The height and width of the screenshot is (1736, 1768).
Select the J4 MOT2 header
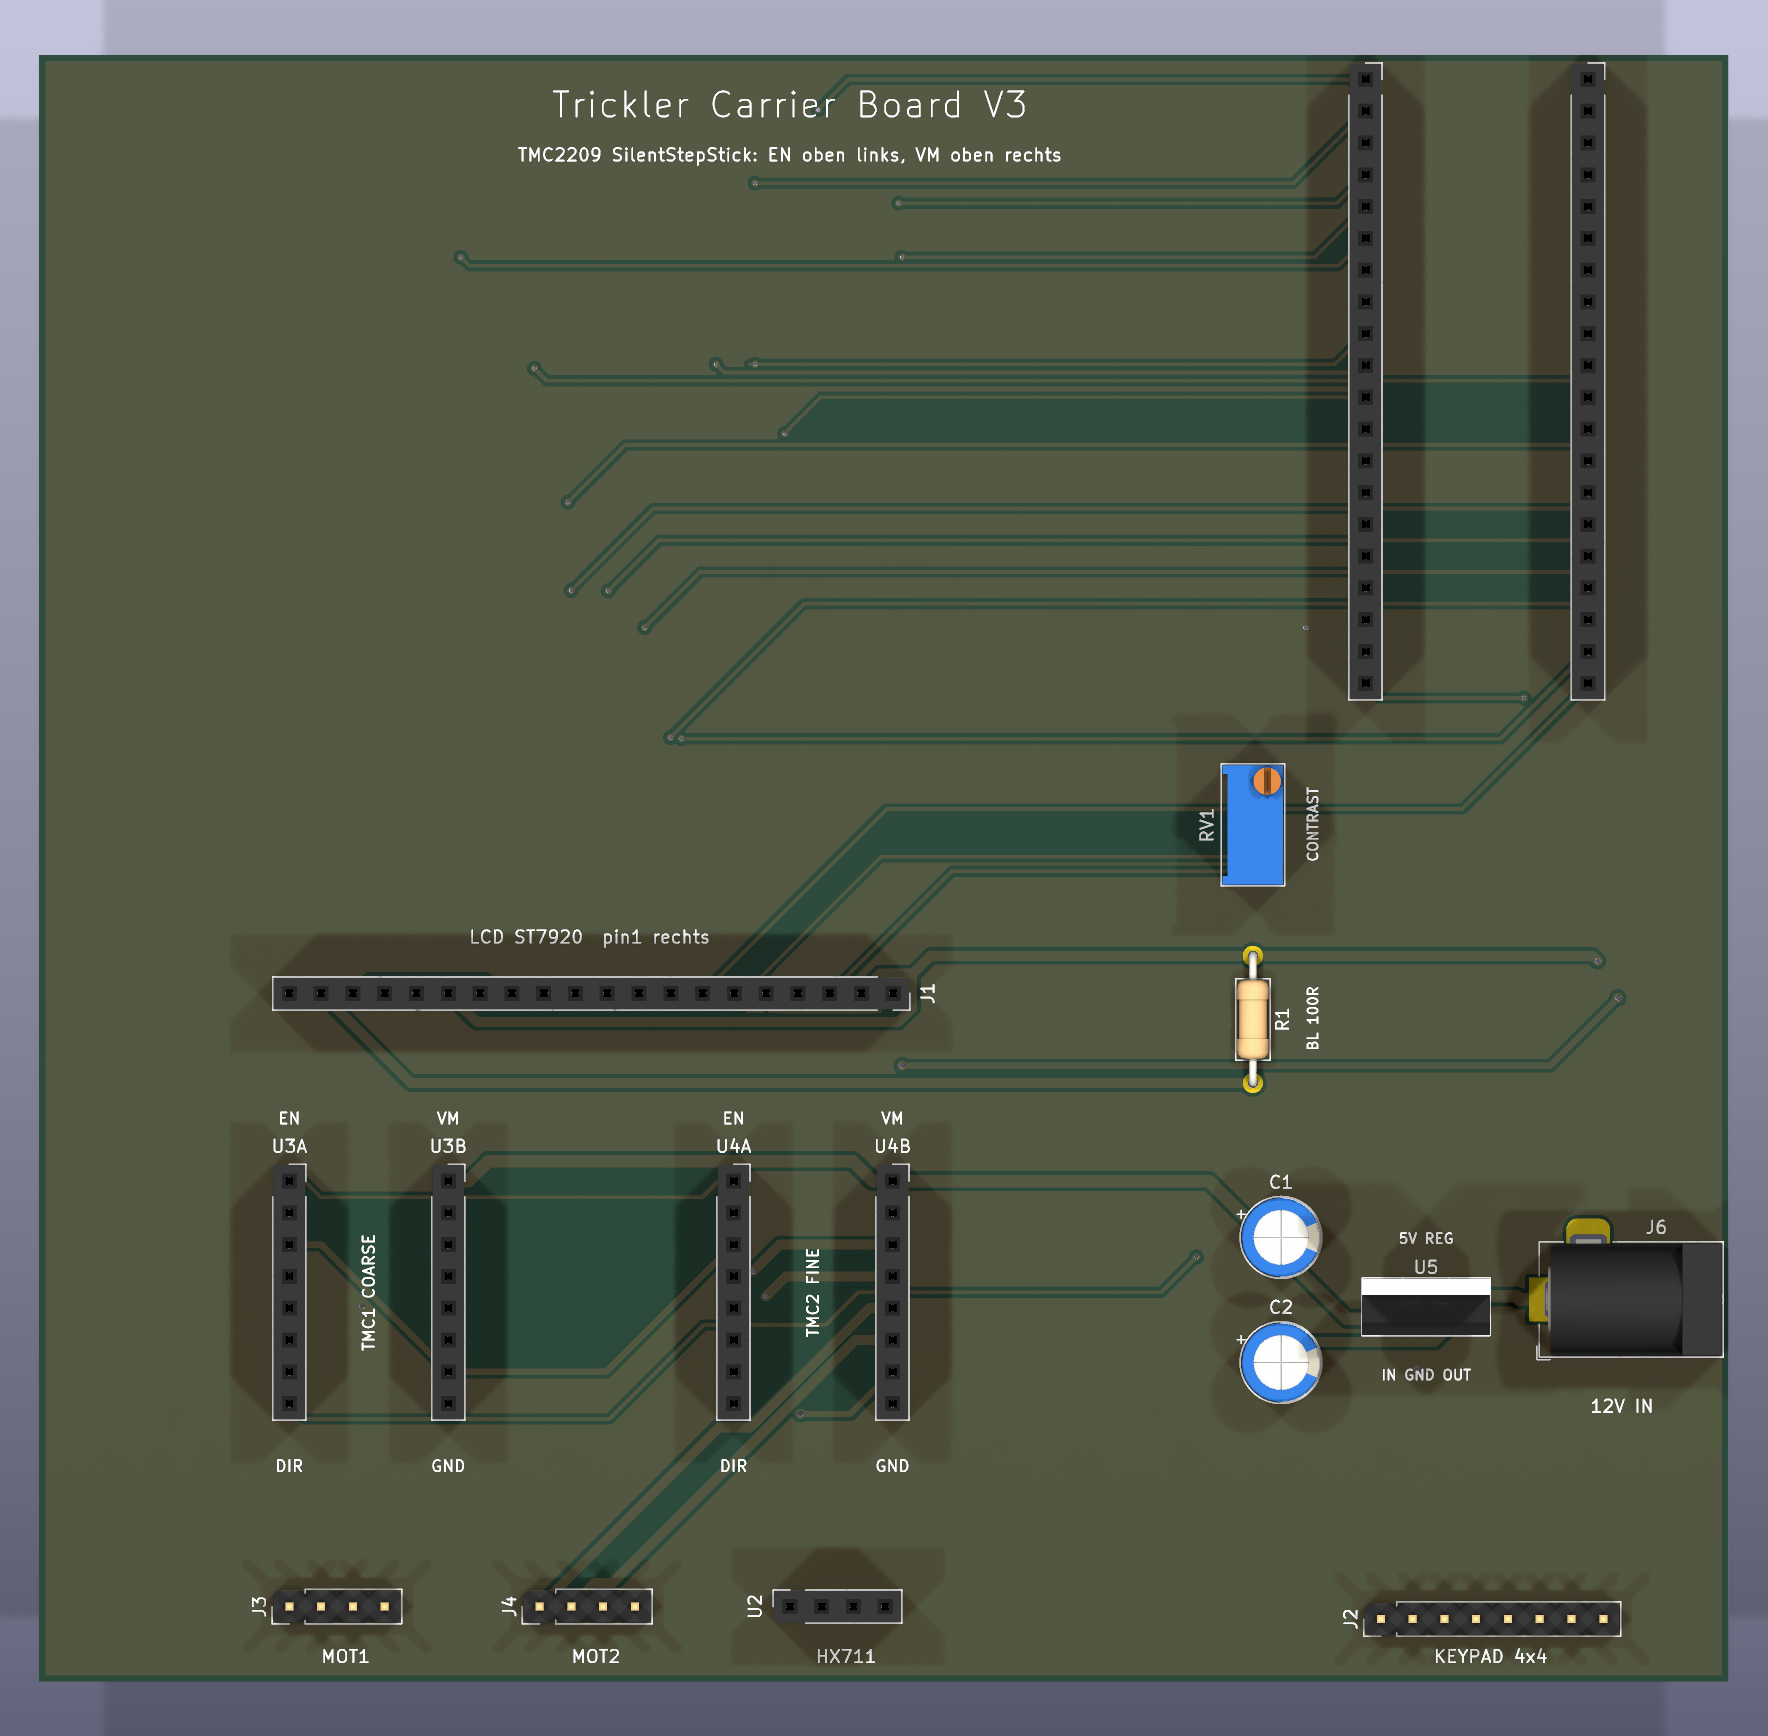(x=587, y=1607)
